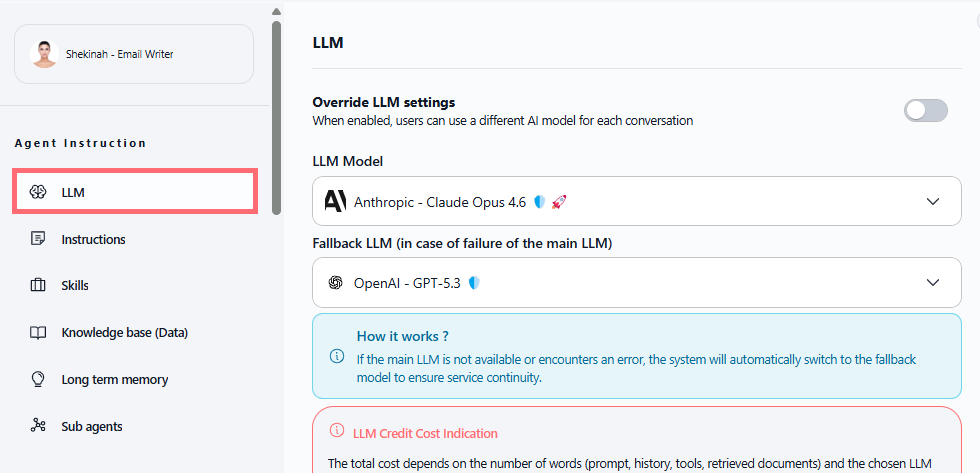Go to Knowledge base (Data) section
Image resolution: width=980 pixels, height=473 pixels.
(124, 333)
